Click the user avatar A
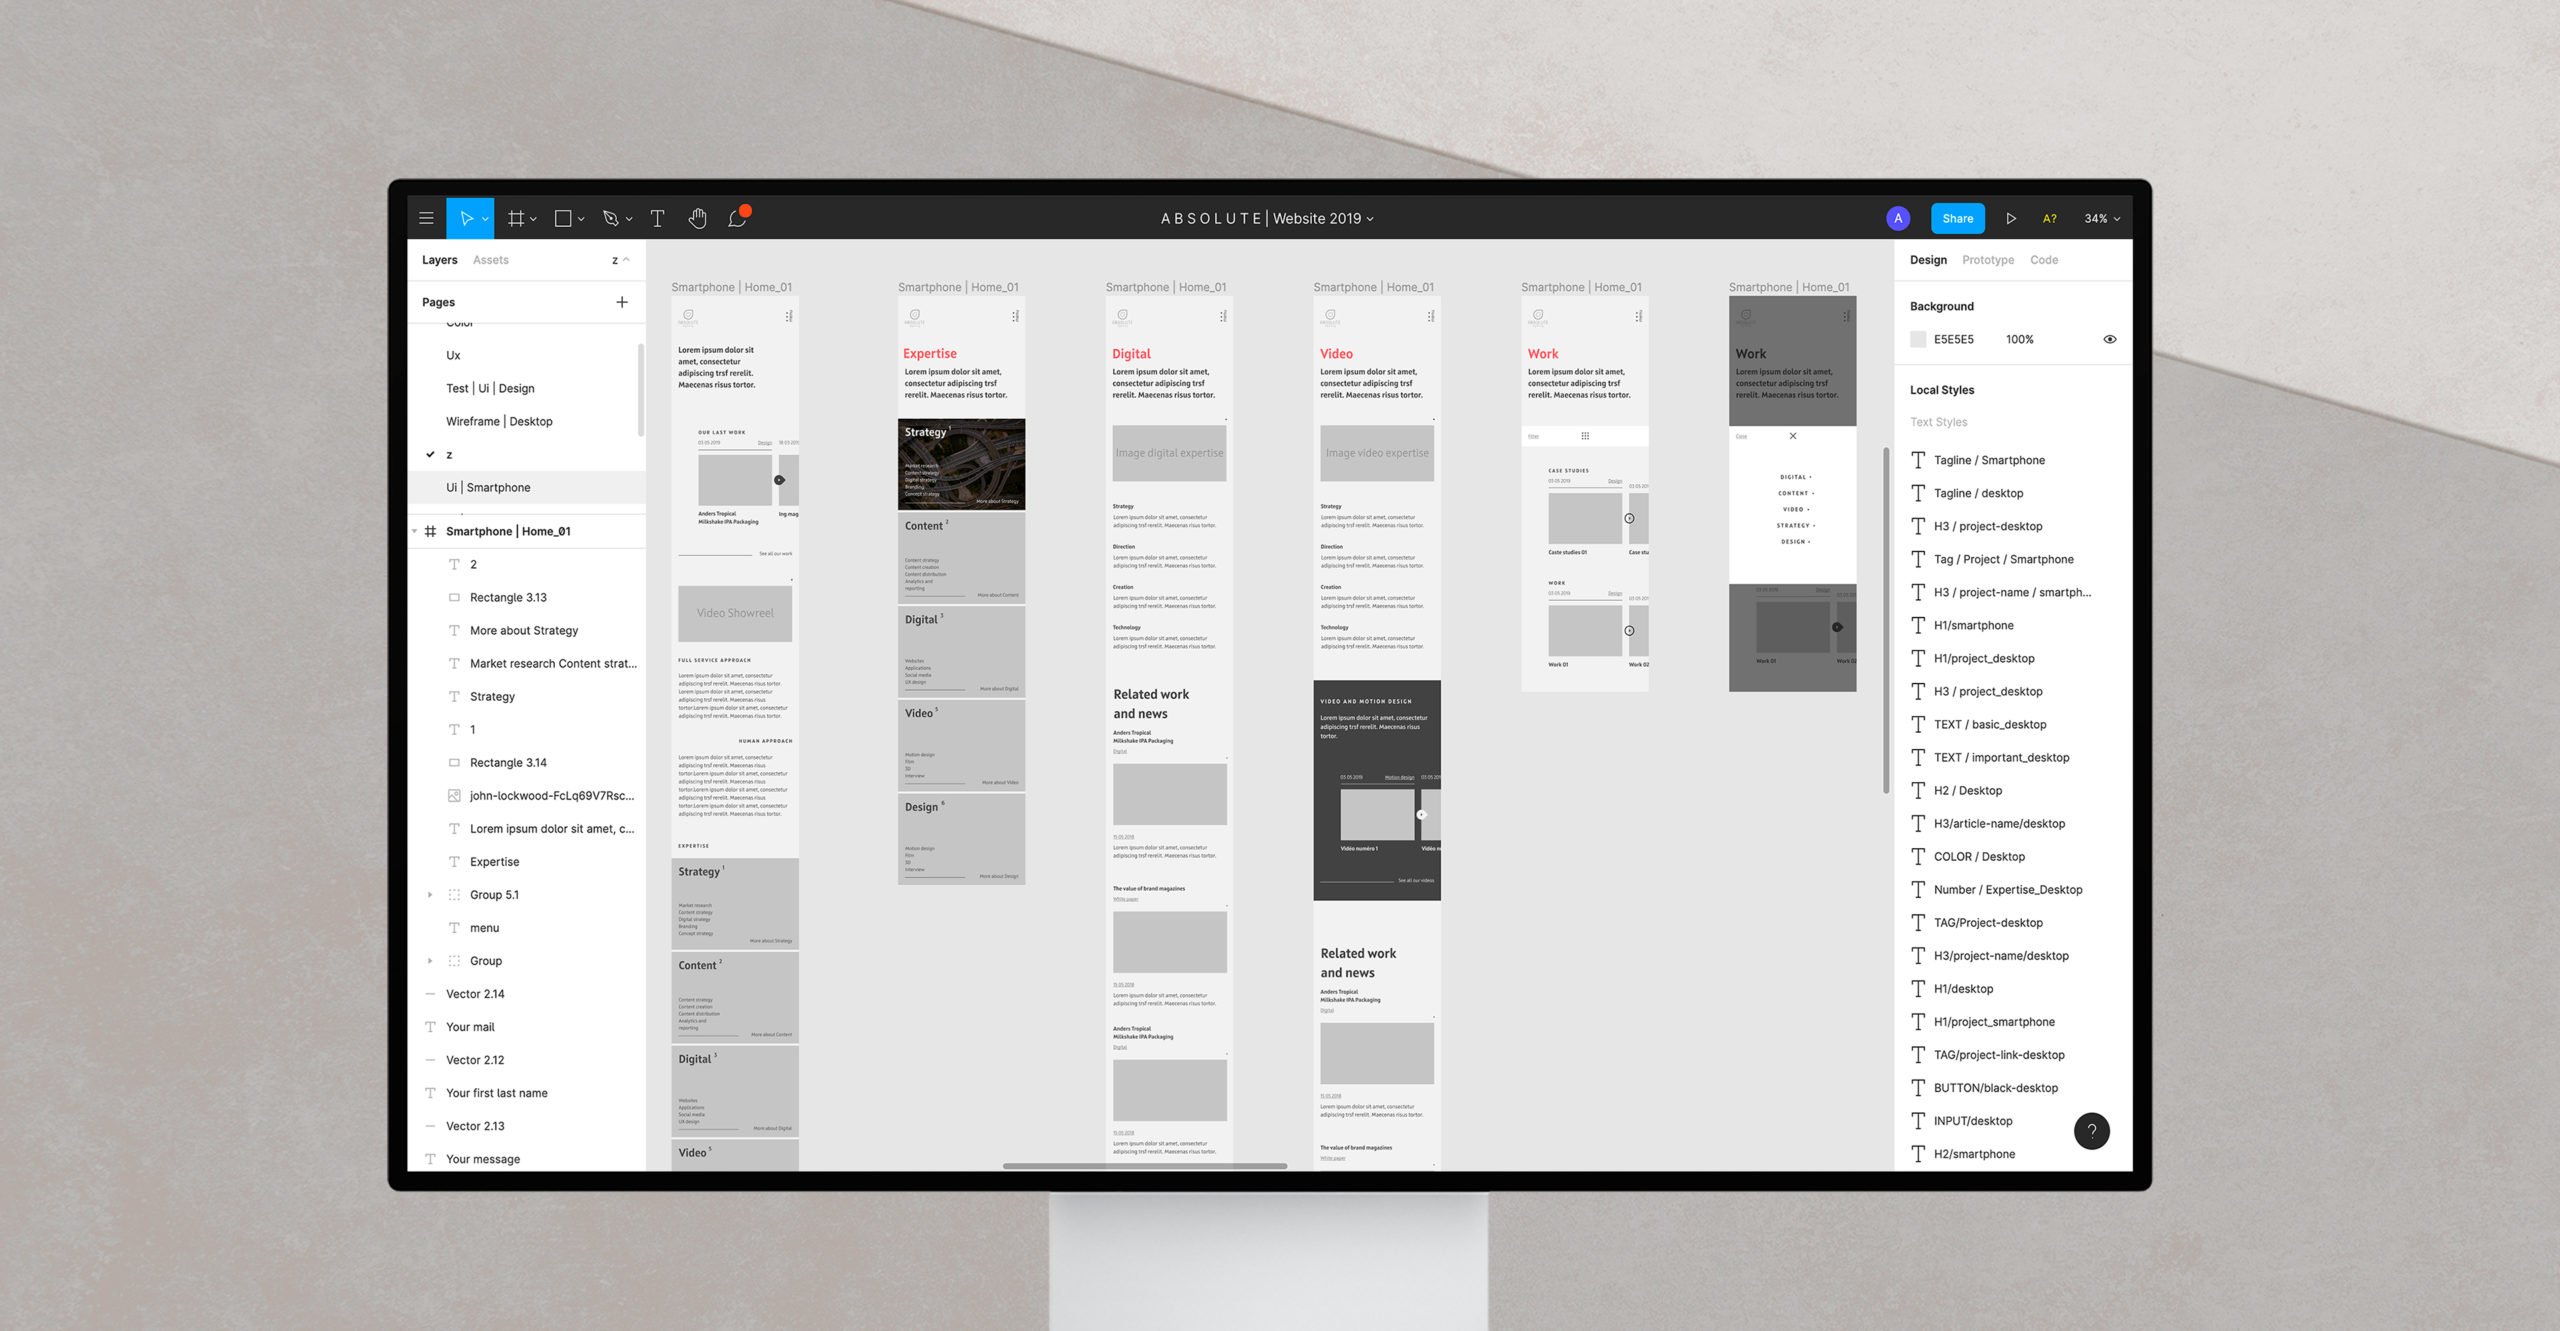 1898,218
